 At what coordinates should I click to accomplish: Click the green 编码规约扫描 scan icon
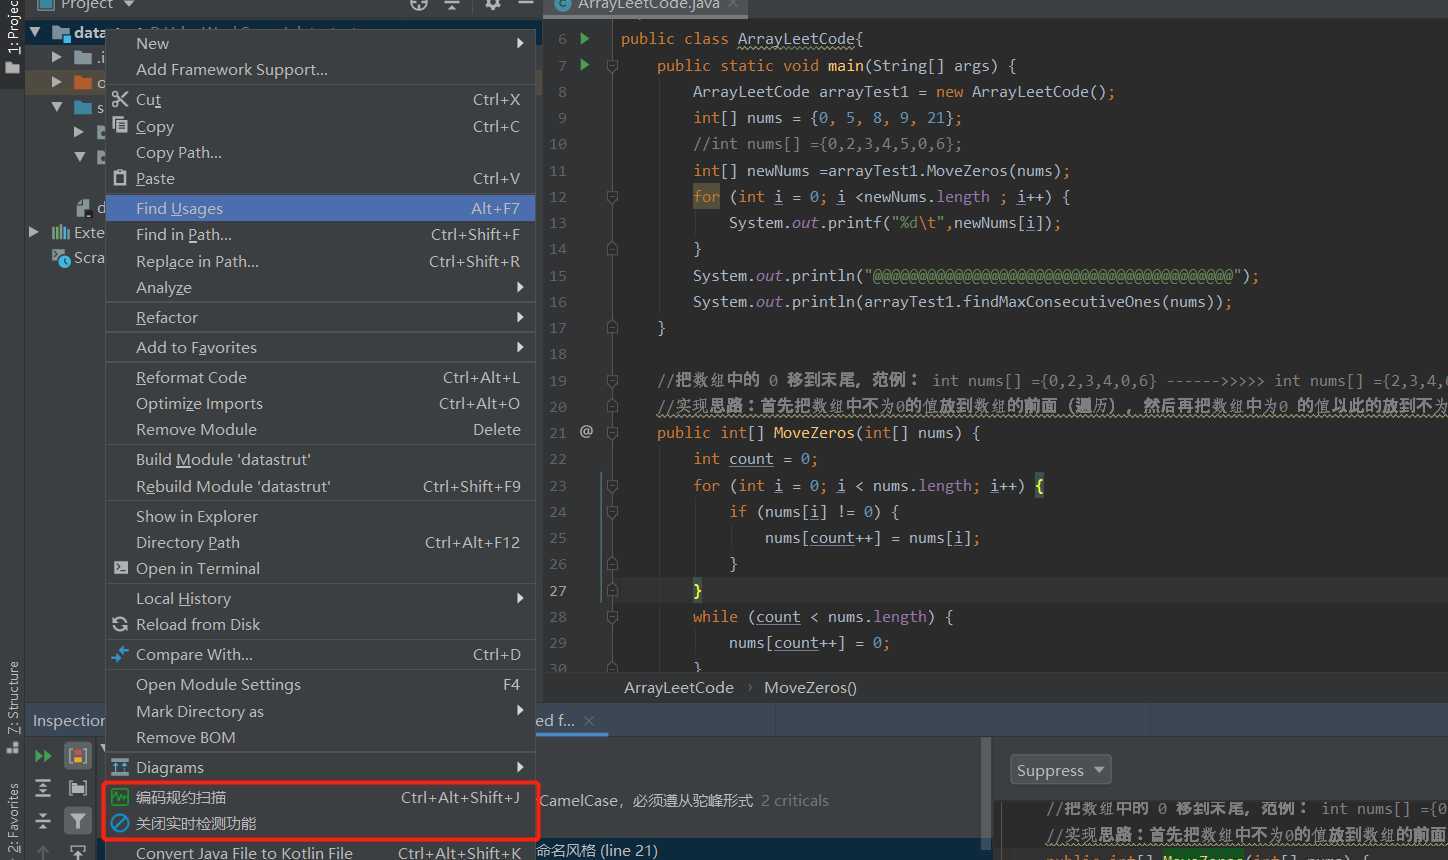(x=120, y=797)
